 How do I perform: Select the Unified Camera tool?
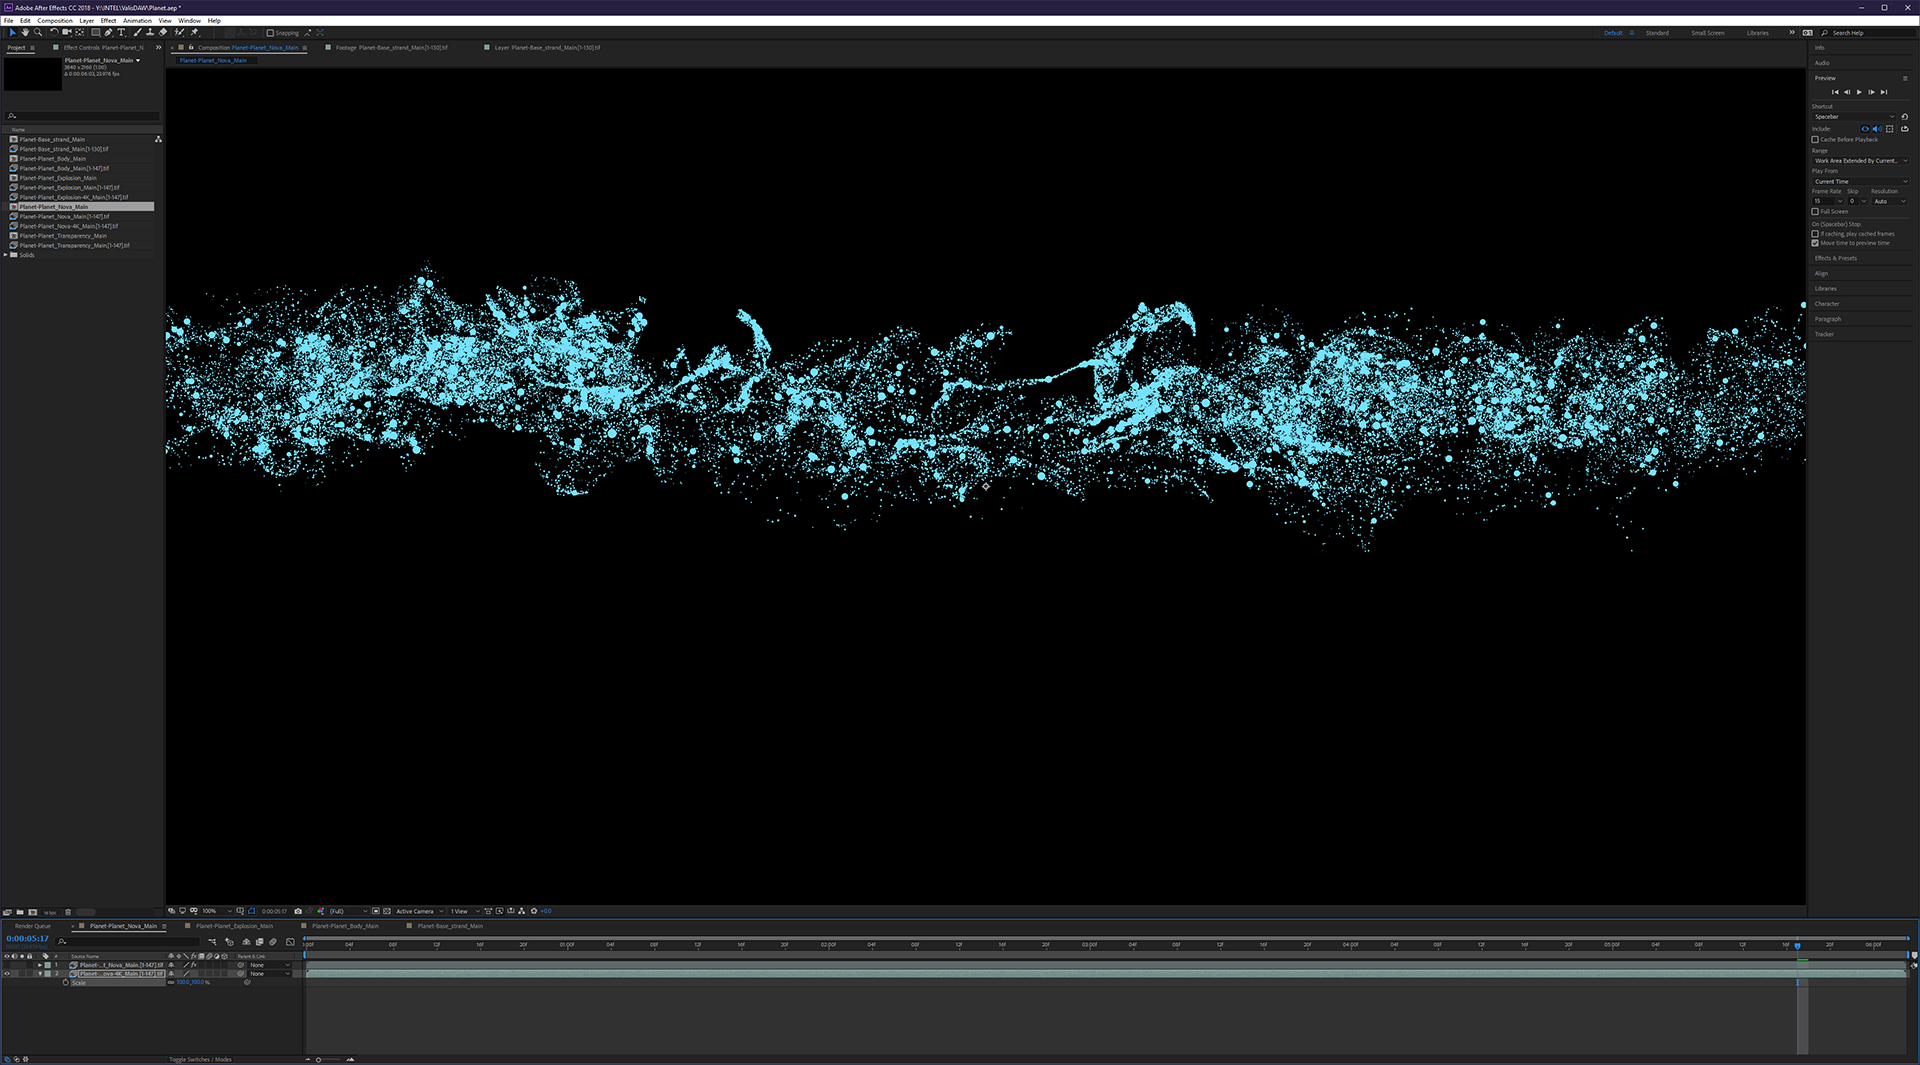click(x=67, y=32)
